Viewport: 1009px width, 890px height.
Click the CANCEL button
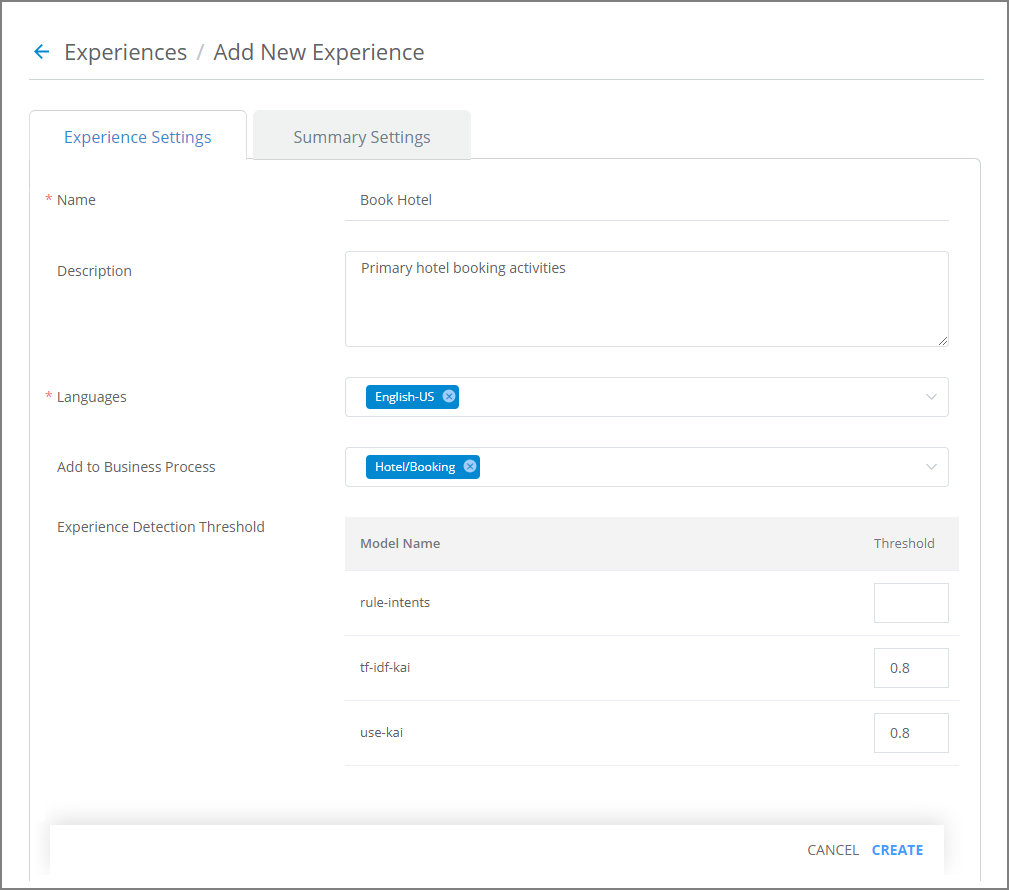pos(833,850)
